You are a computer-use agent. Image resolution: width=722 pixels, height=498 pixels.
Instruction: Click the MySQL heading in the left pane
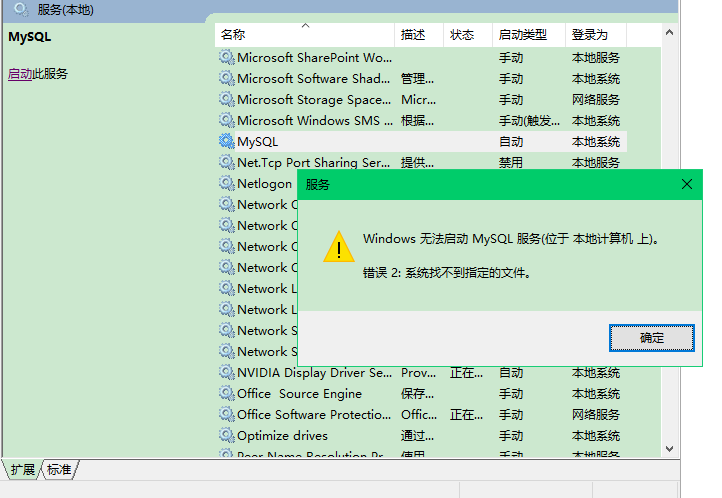pos(29,37)
